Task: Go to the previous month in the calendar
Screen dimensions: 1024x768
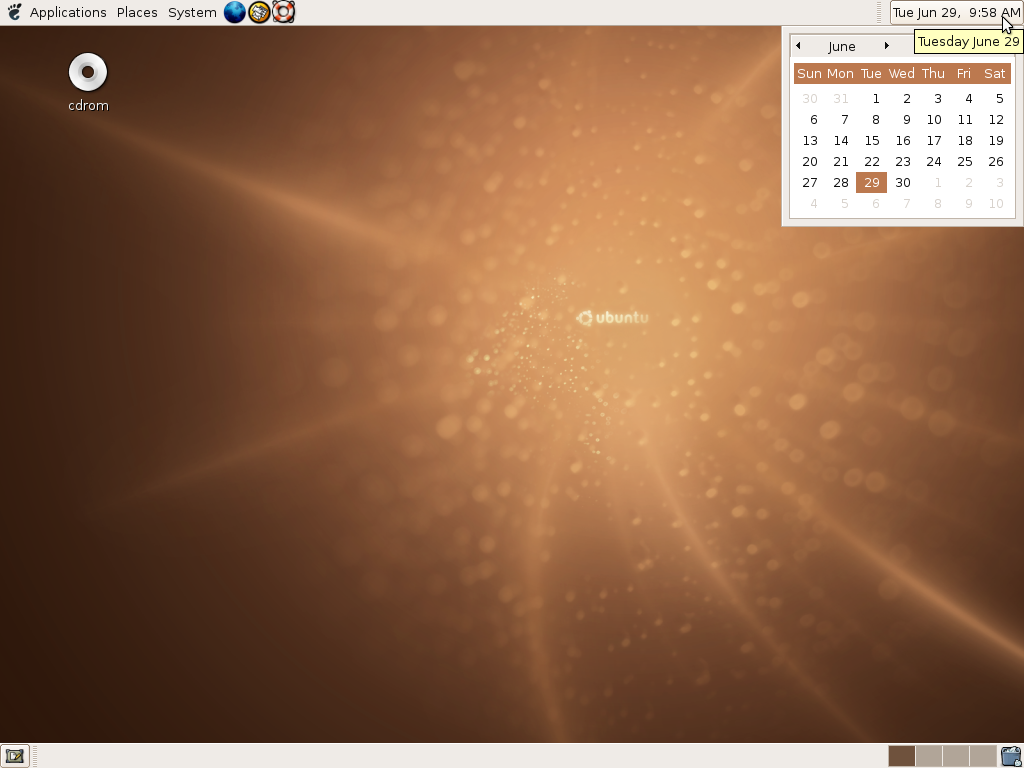Action: tap(798, 45)
